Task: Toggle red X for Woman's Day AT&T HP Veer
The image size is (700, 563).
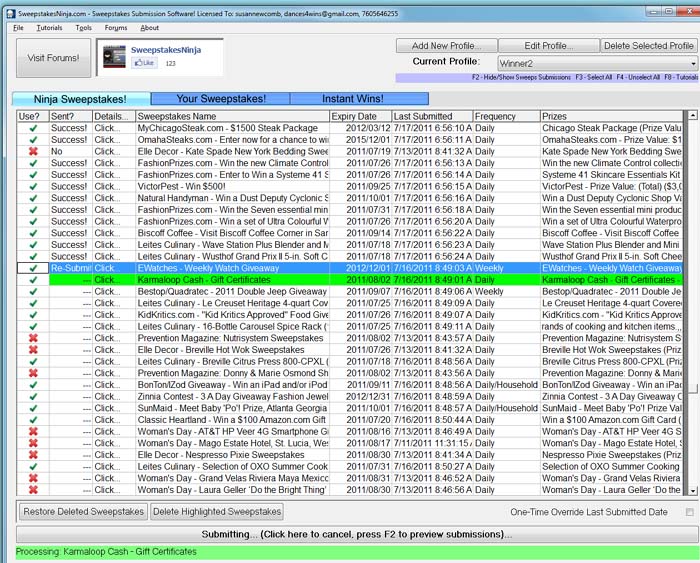Action: point(33,431)
